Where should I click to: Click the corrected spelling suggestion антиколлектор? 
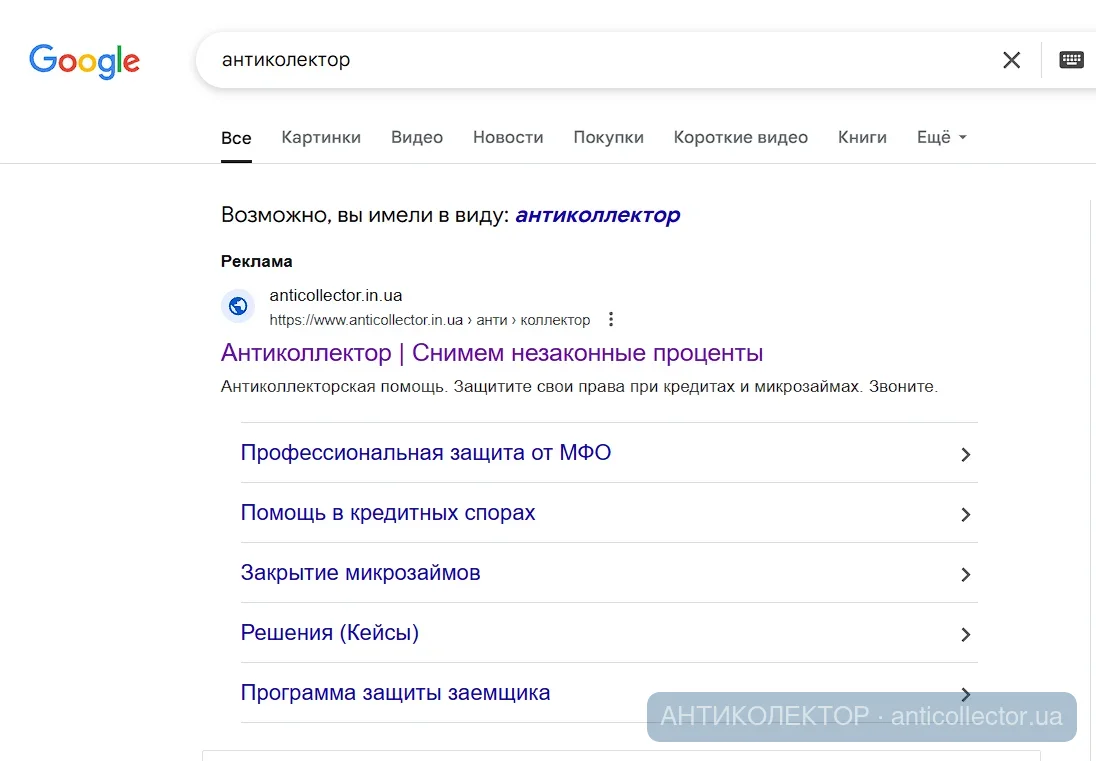(597, 214)
